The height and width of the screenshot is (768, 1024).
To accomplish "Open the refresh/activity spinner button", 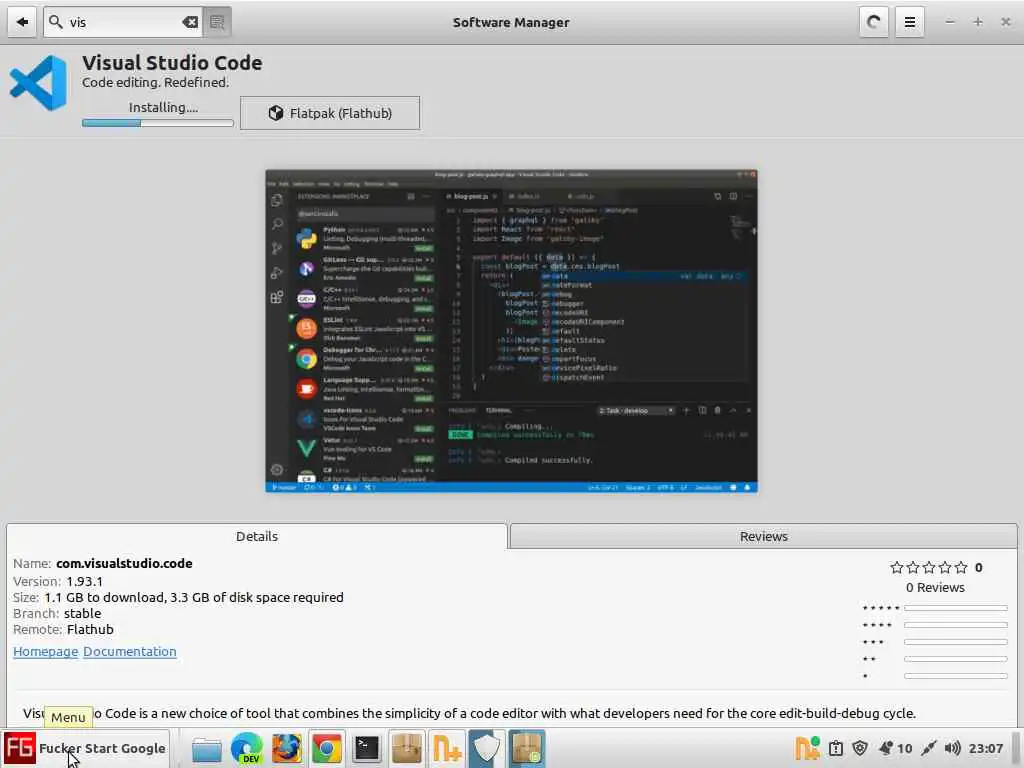I will point(873,22).
